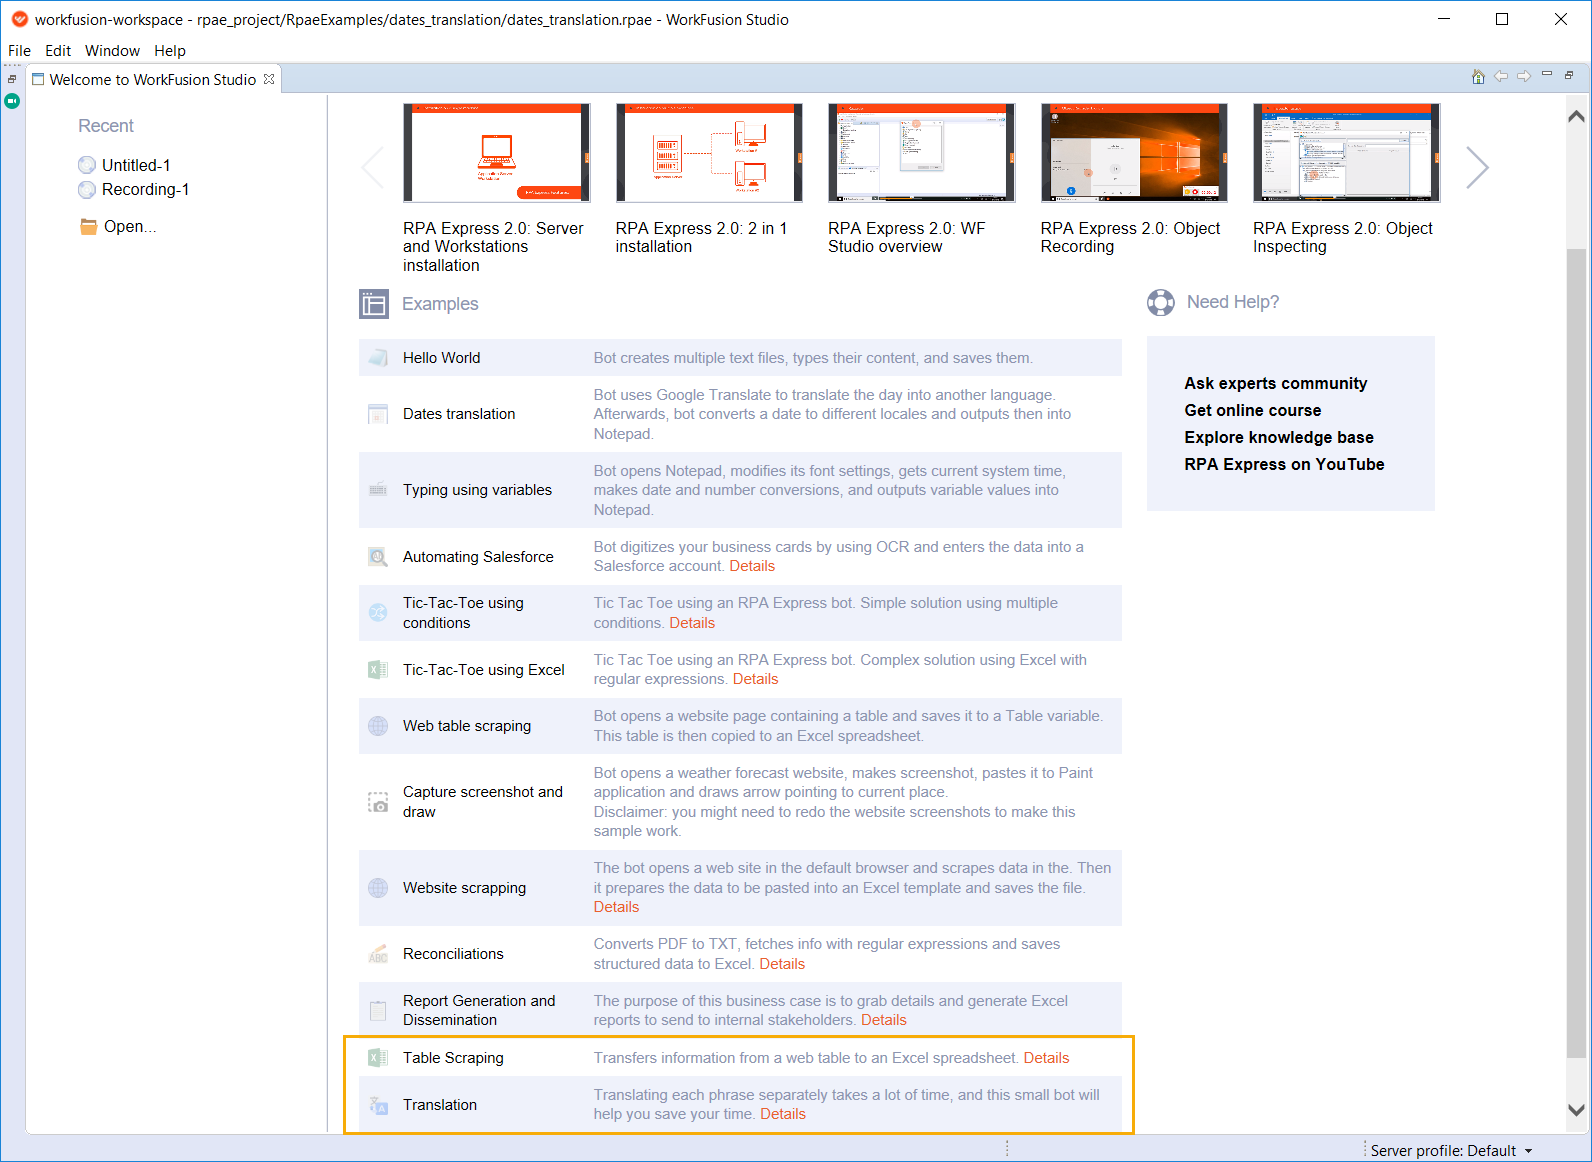Click the Examples section icon
The width and height of the screenshot is (1592, 1162).
click(x=374, y=304)
